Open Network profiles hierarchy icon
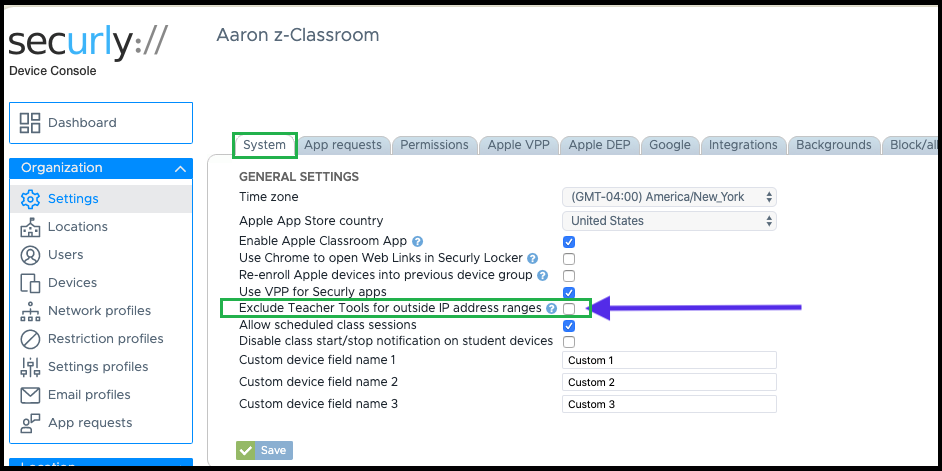This screenshot has width=942, height=471. pos(30,311)
